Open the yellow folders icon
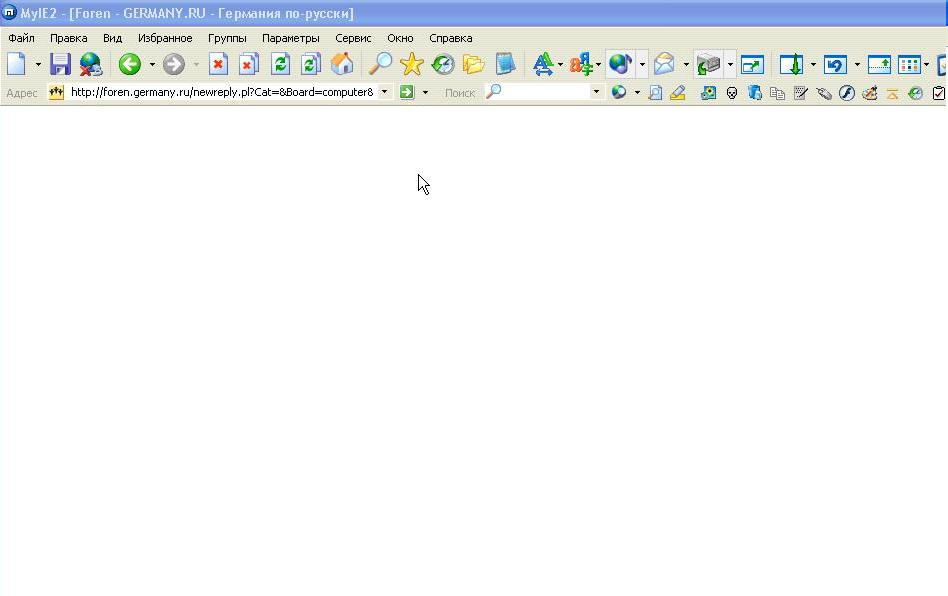948x596 pixels. click(x=473, y=64)
